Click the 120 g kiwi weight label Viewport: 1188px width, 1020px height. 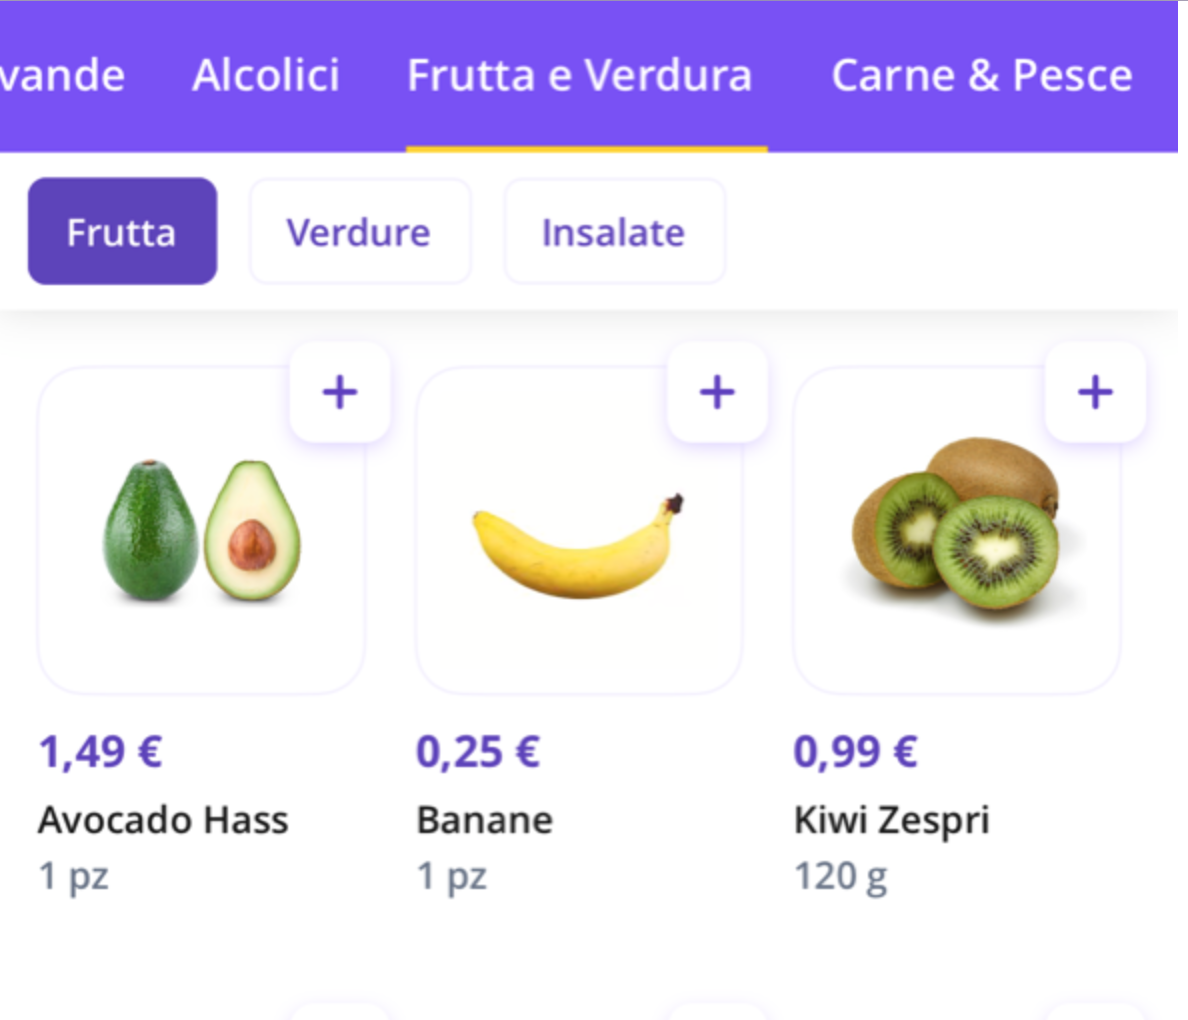click(x=841, y=876)
